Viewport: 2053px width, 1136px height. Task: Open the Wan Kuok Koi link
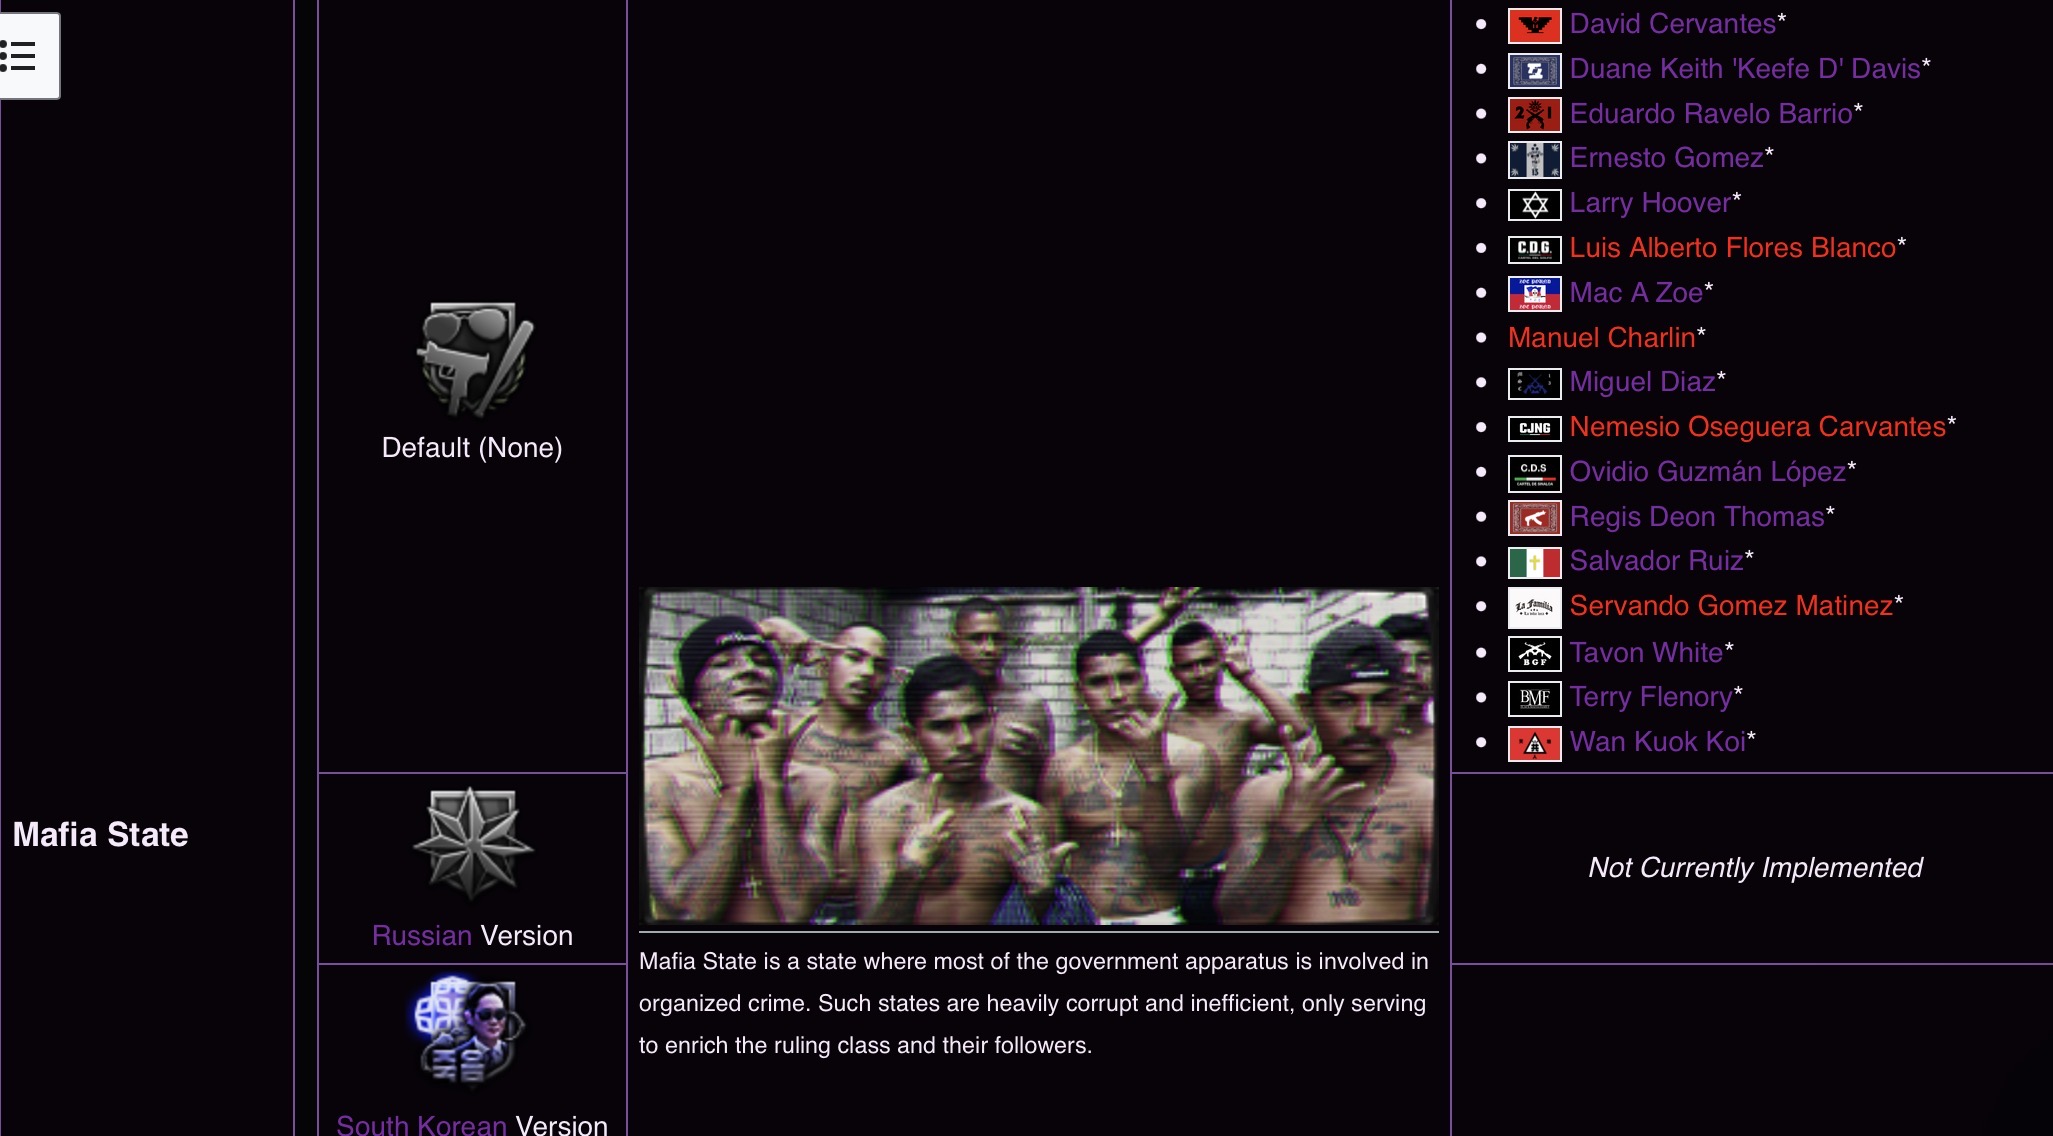pyautogui.click(x=1657, y=742)
